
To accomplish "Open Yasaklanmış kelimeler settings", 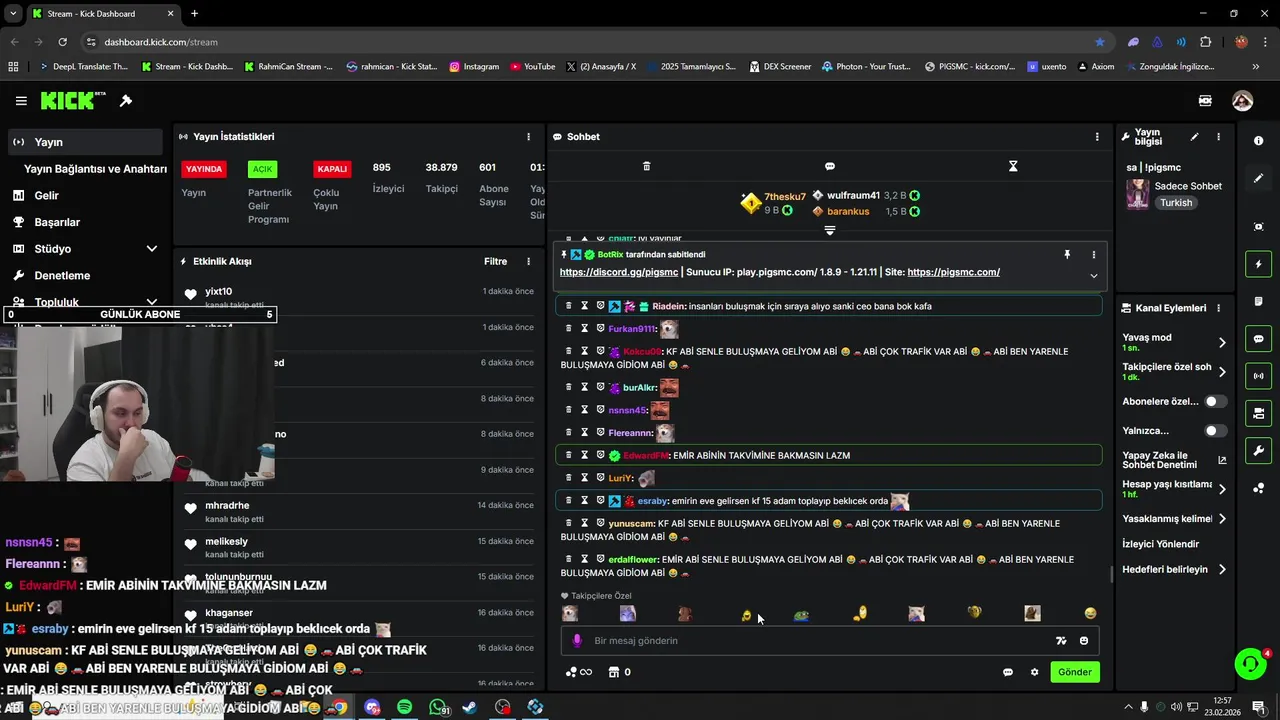I will (x=1173, y=519).
